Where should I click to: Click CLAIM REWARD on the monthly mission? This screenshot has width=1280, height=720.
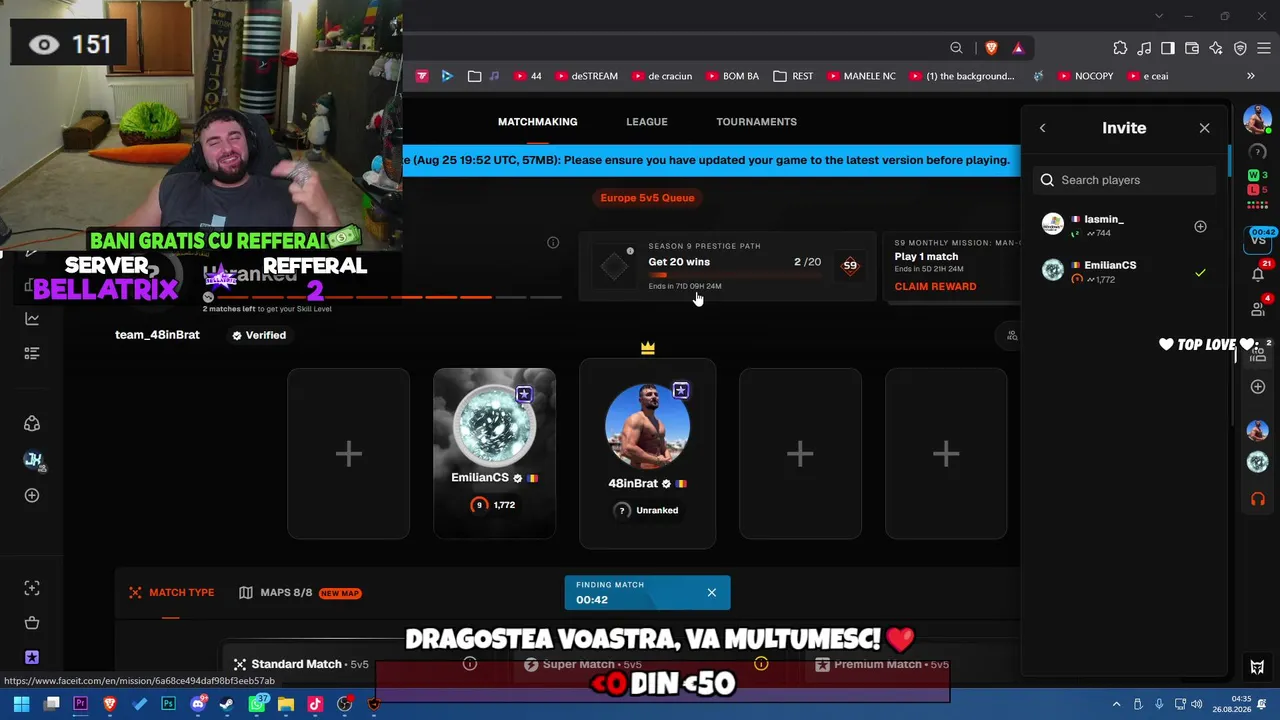[935, 286]
